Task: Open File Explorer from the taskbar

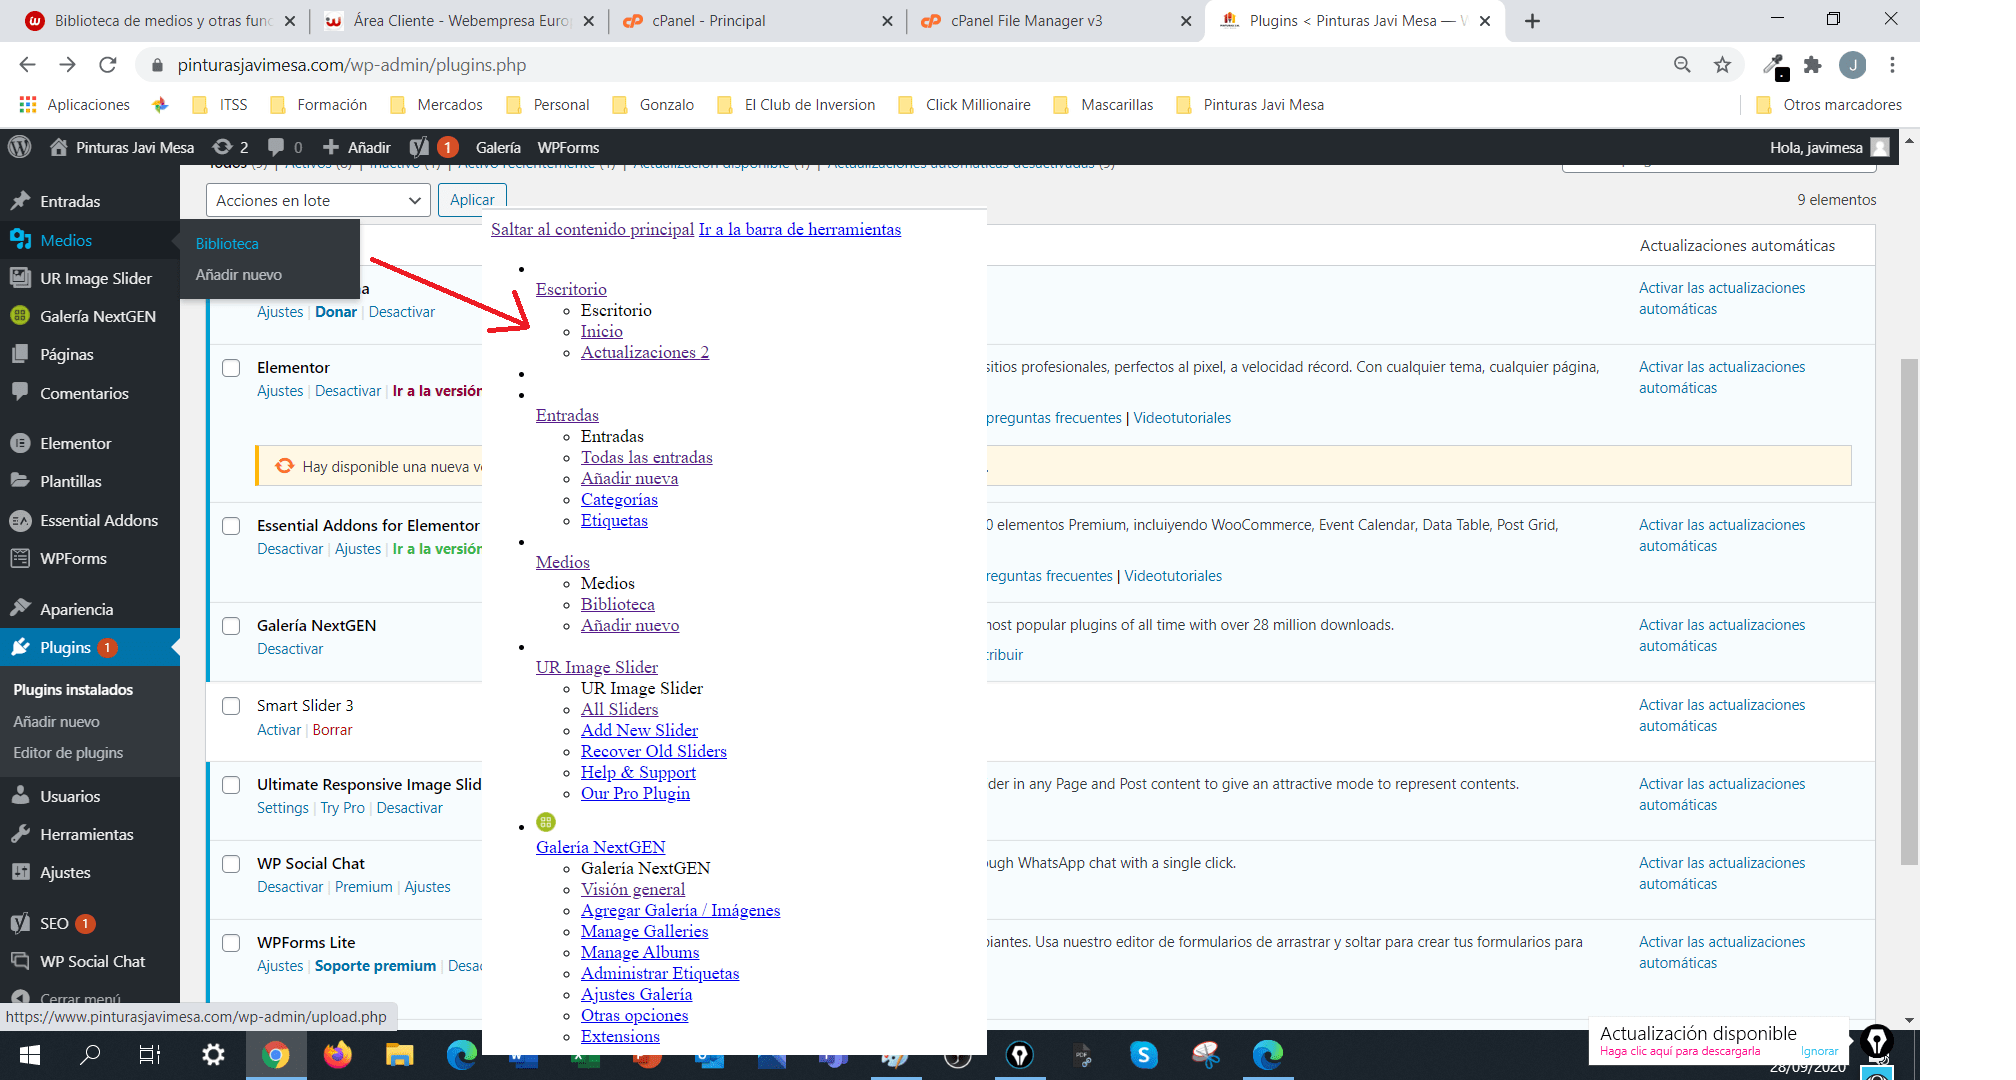Action: click(x=400, y=1054)
